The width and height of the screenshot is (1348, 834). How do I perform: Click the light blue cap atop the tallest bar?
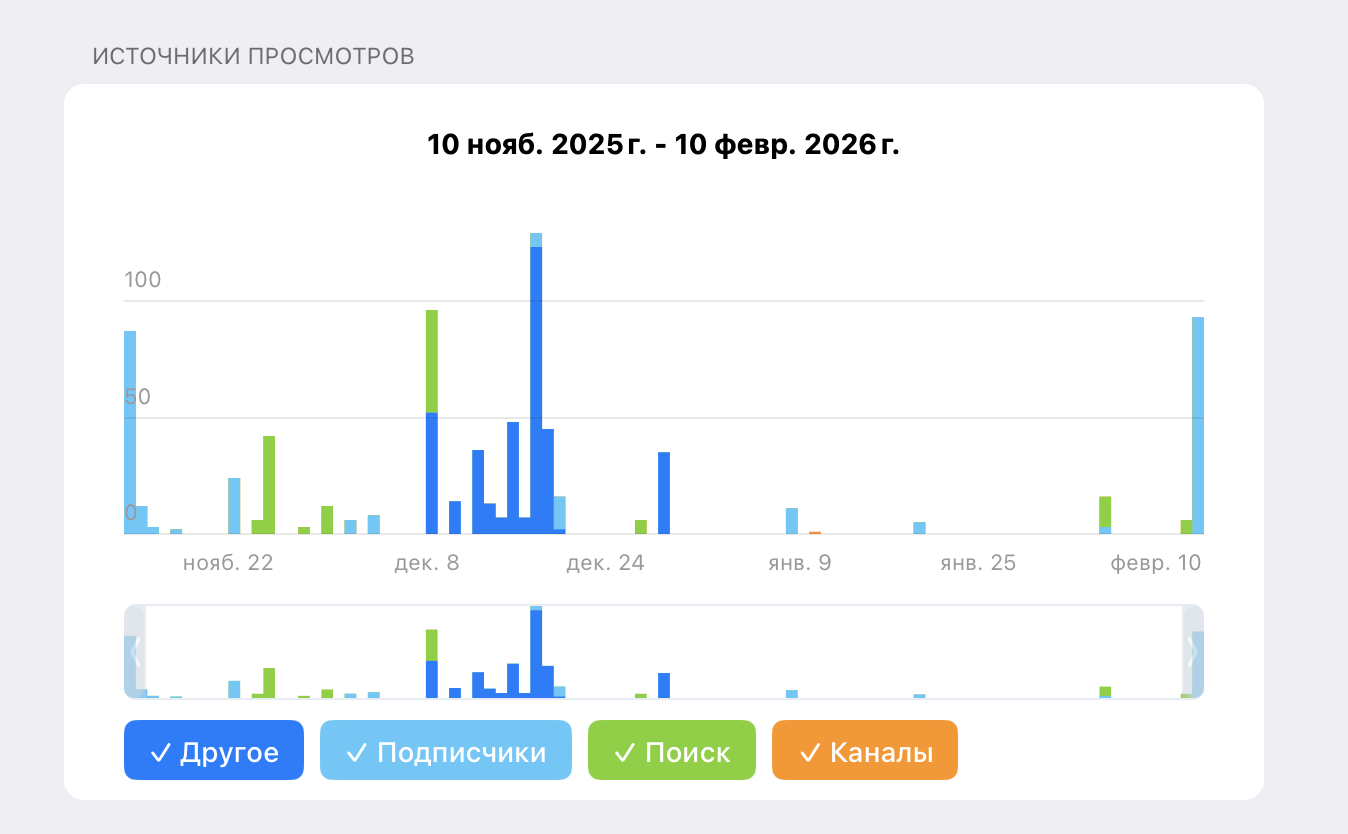tap(536, 239)
